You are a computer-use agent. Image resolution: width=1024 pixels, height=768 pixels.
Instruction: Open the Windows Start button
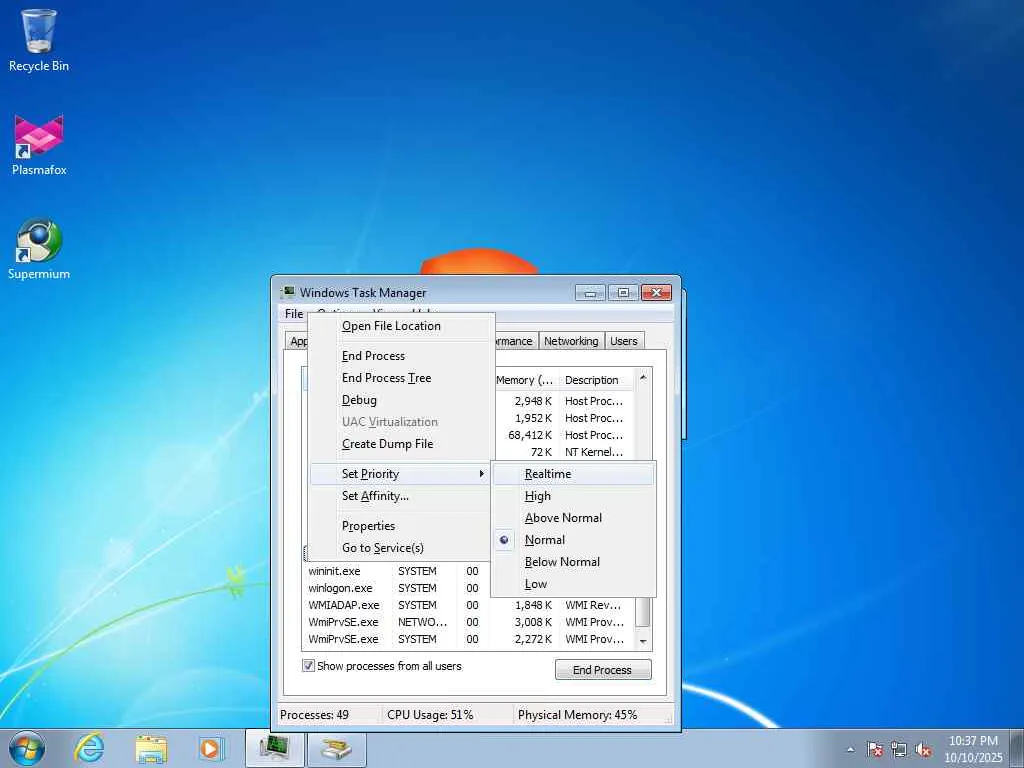pyautogui.click(x=27, y=748)
